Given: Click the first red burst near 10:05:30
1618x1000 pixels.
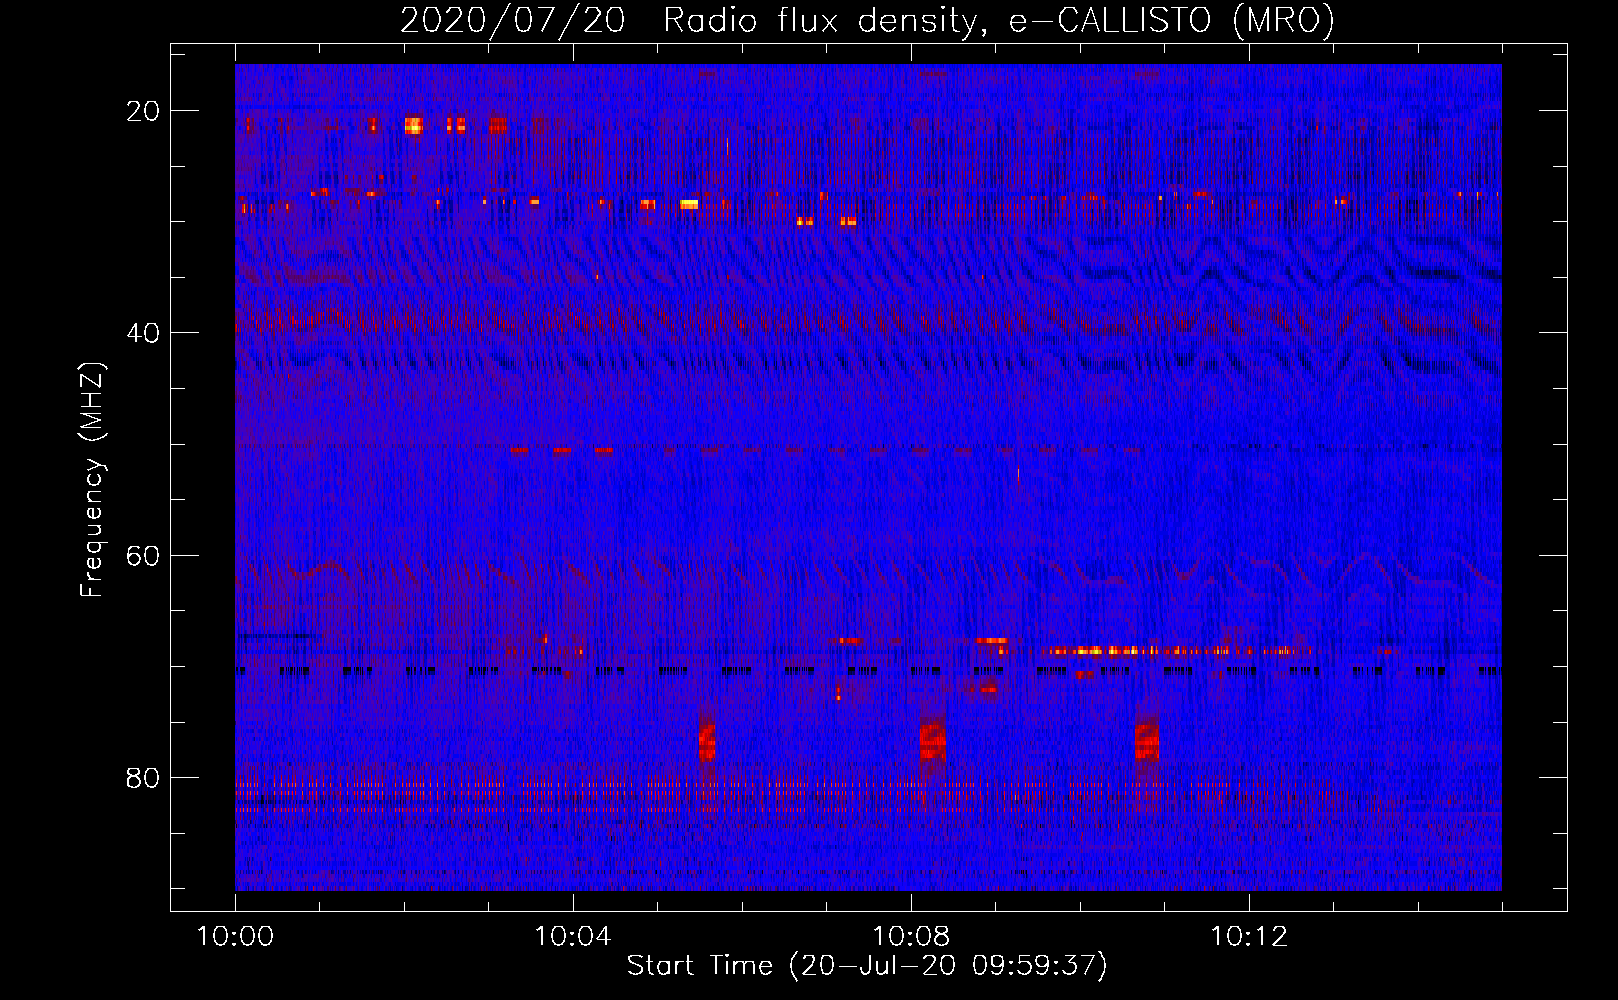Looking at the screenshot, I should tap(707, 742).
